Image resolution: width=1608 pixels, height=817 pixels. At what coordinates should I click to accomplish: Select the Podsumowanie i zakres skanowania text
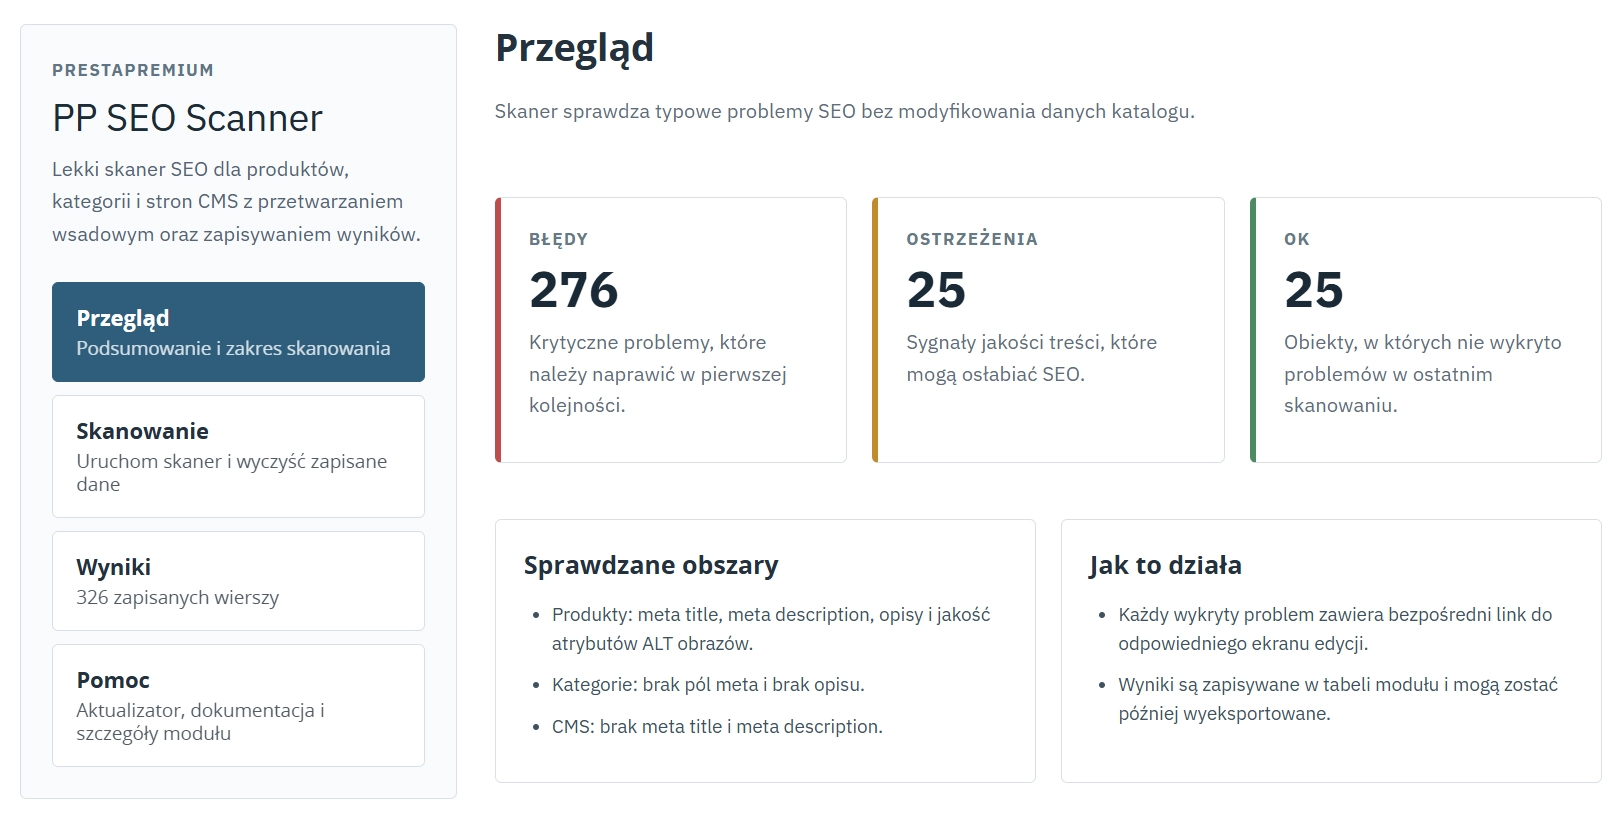[x=233, y=349]
